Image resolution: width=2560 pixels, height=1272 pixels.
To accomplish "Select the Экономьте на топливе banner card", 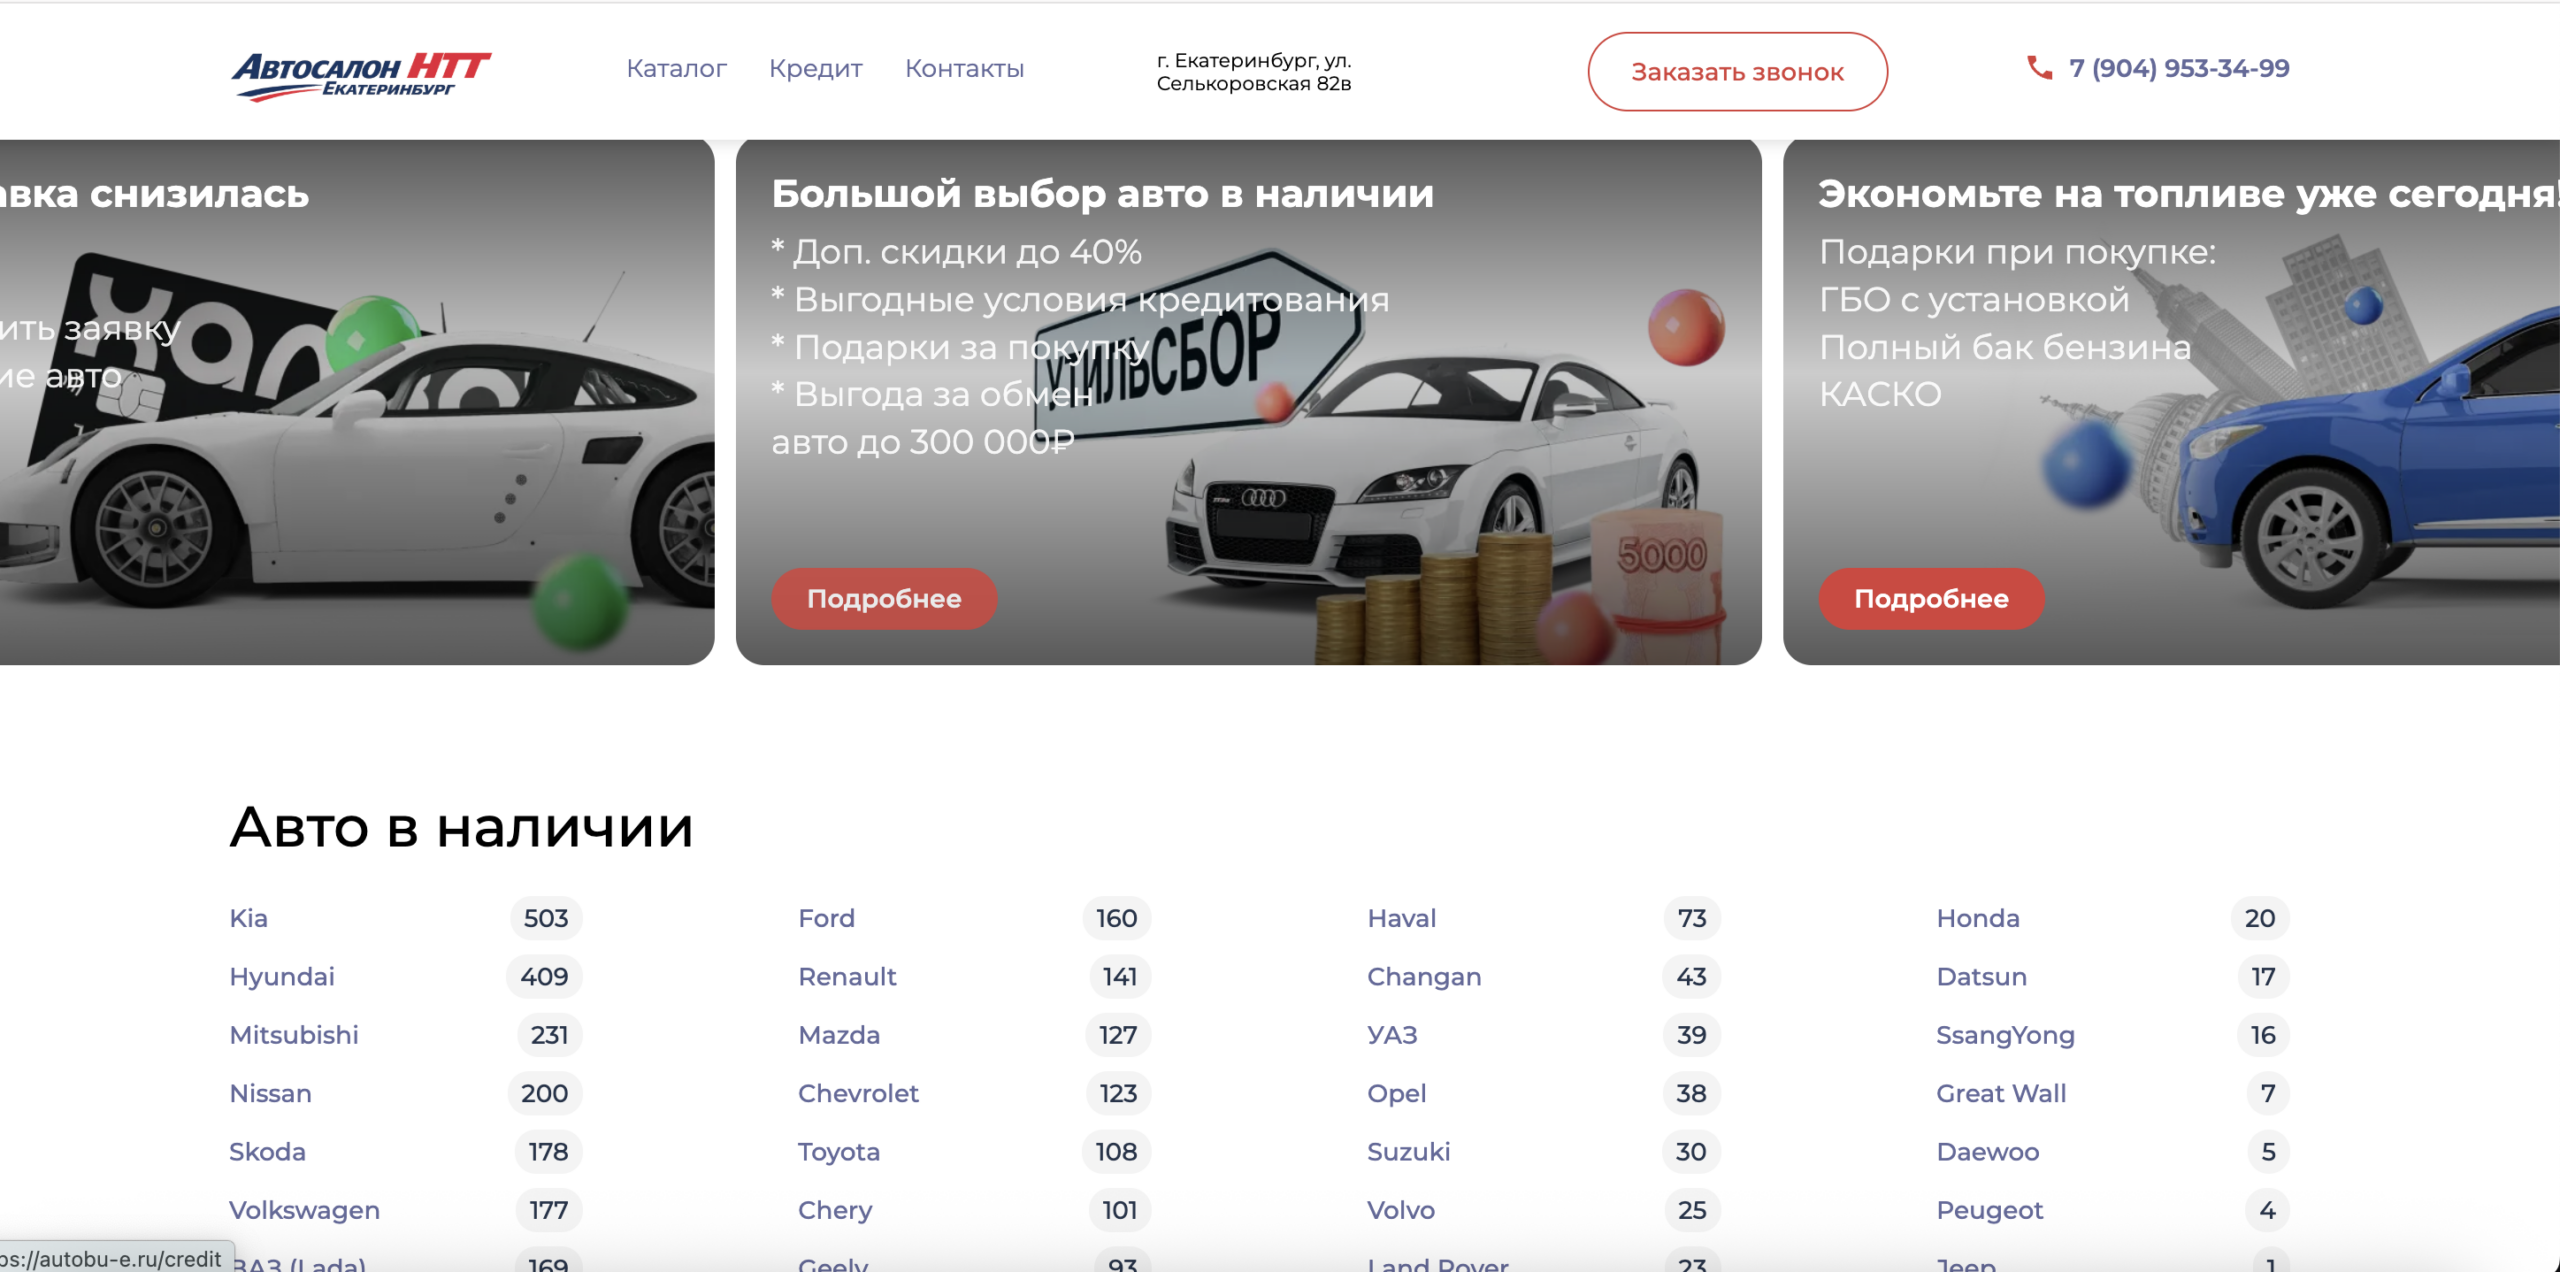I will click(x=2171, y=402).
